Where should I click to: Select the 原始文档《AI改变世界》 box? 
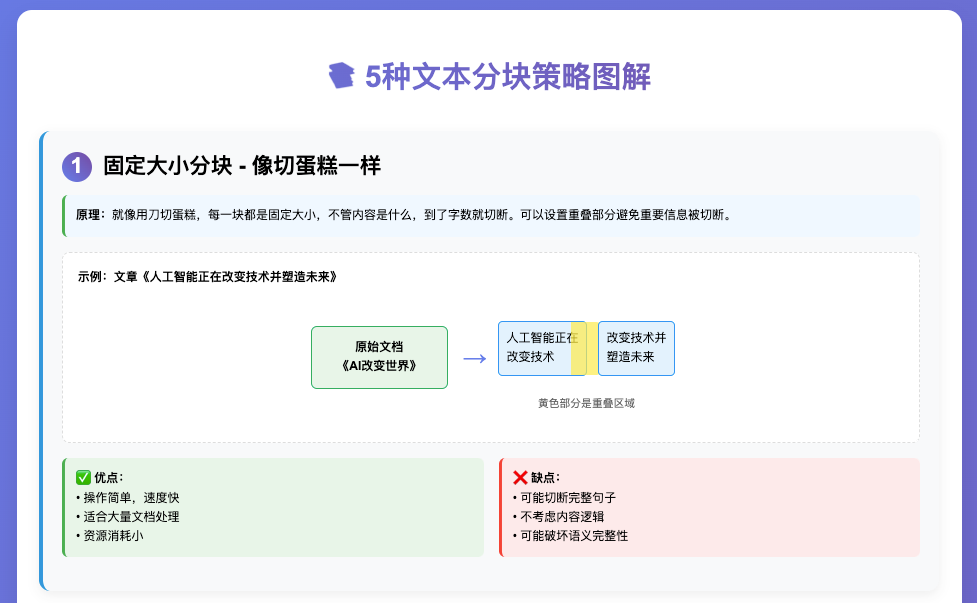pos(379,357)
